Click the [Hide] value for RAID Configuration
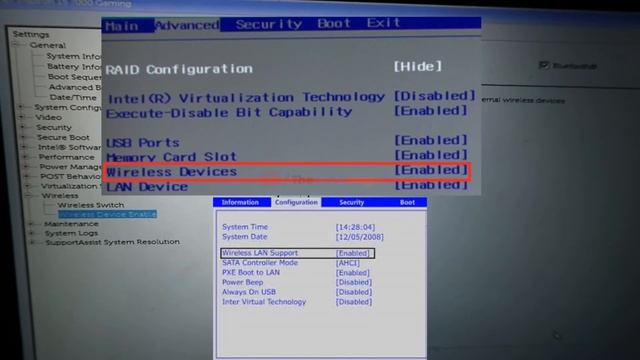 pos(418,67)
